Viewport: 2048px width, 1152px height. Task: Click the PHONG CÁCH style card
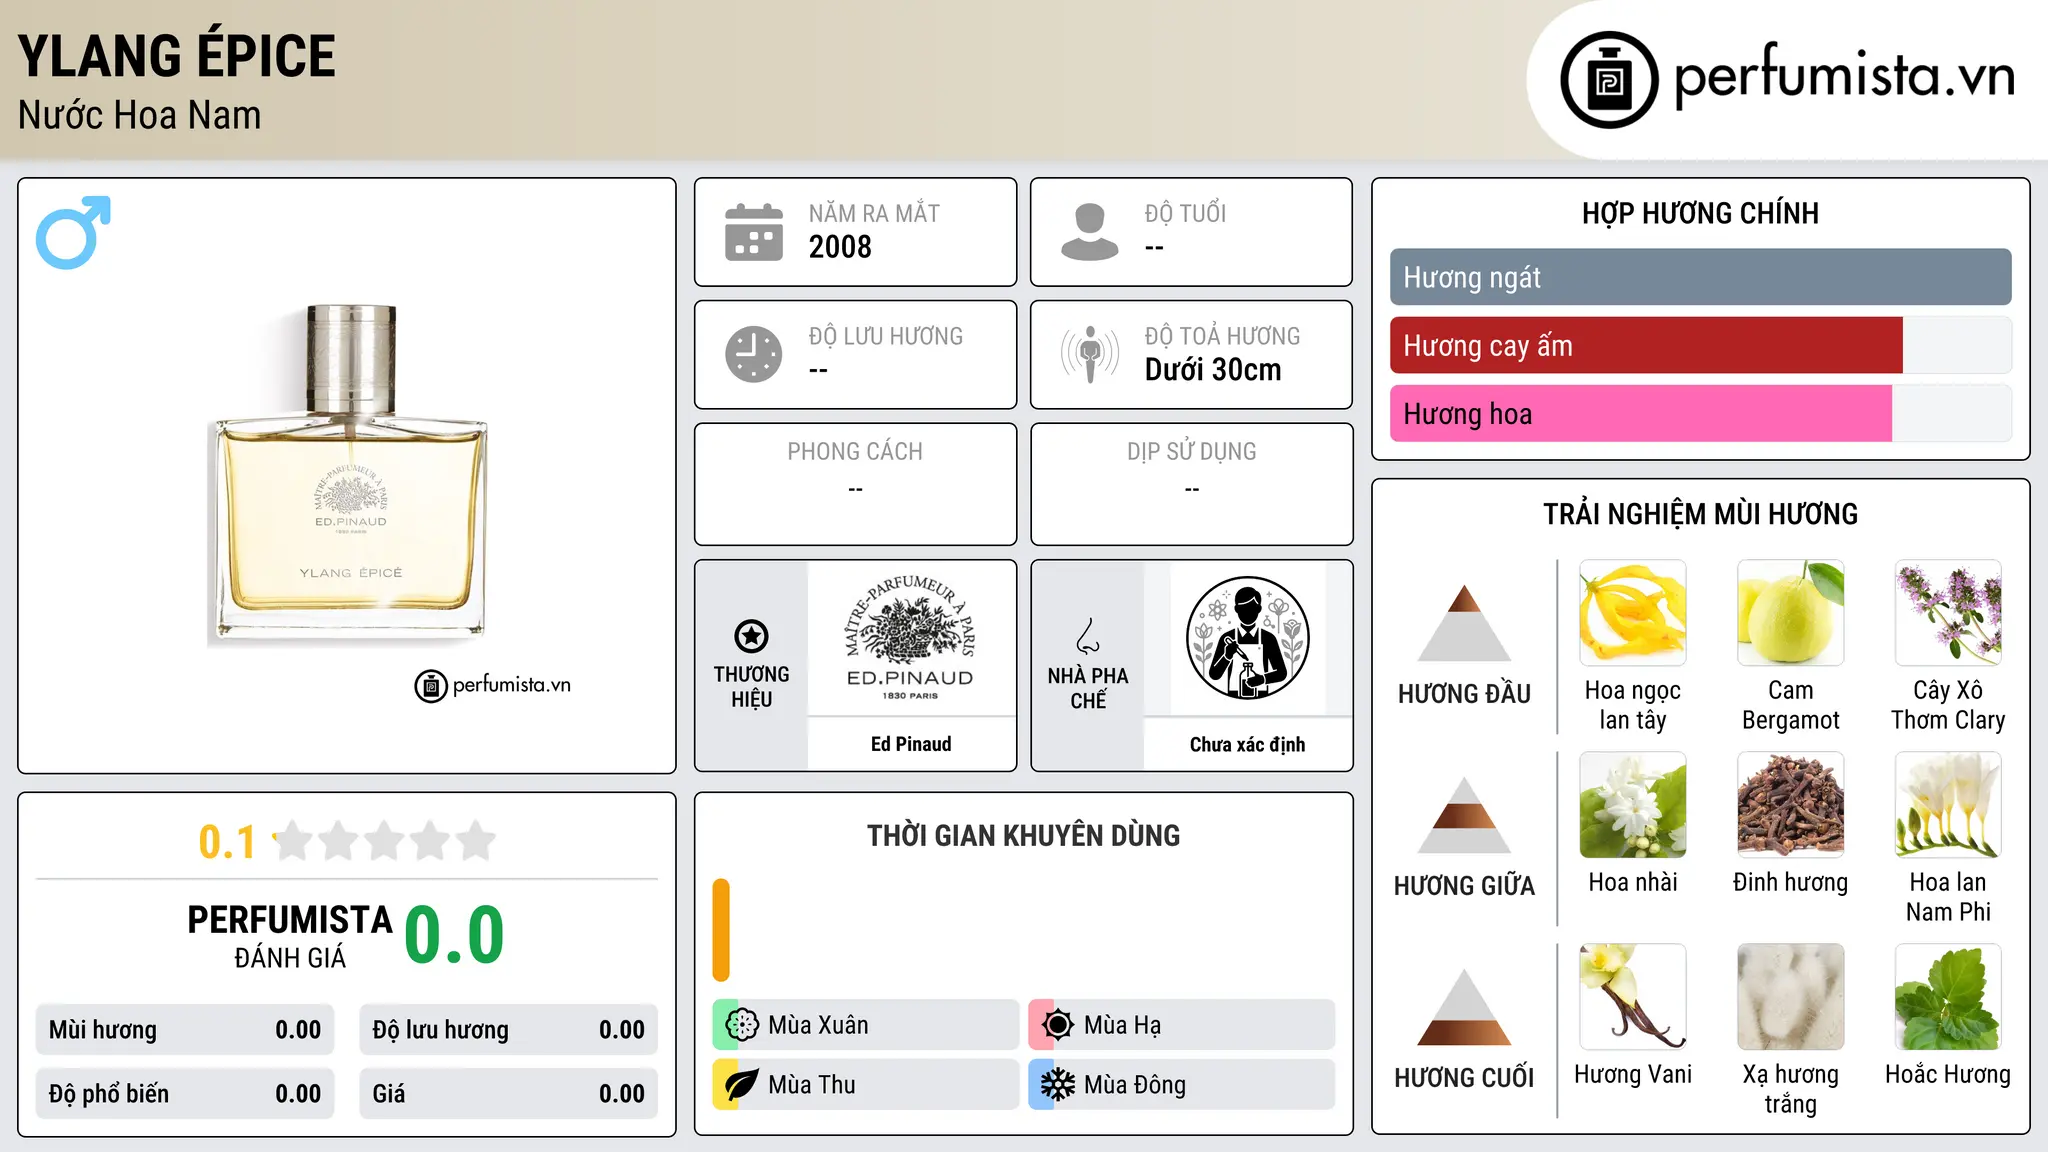(856, 484)
